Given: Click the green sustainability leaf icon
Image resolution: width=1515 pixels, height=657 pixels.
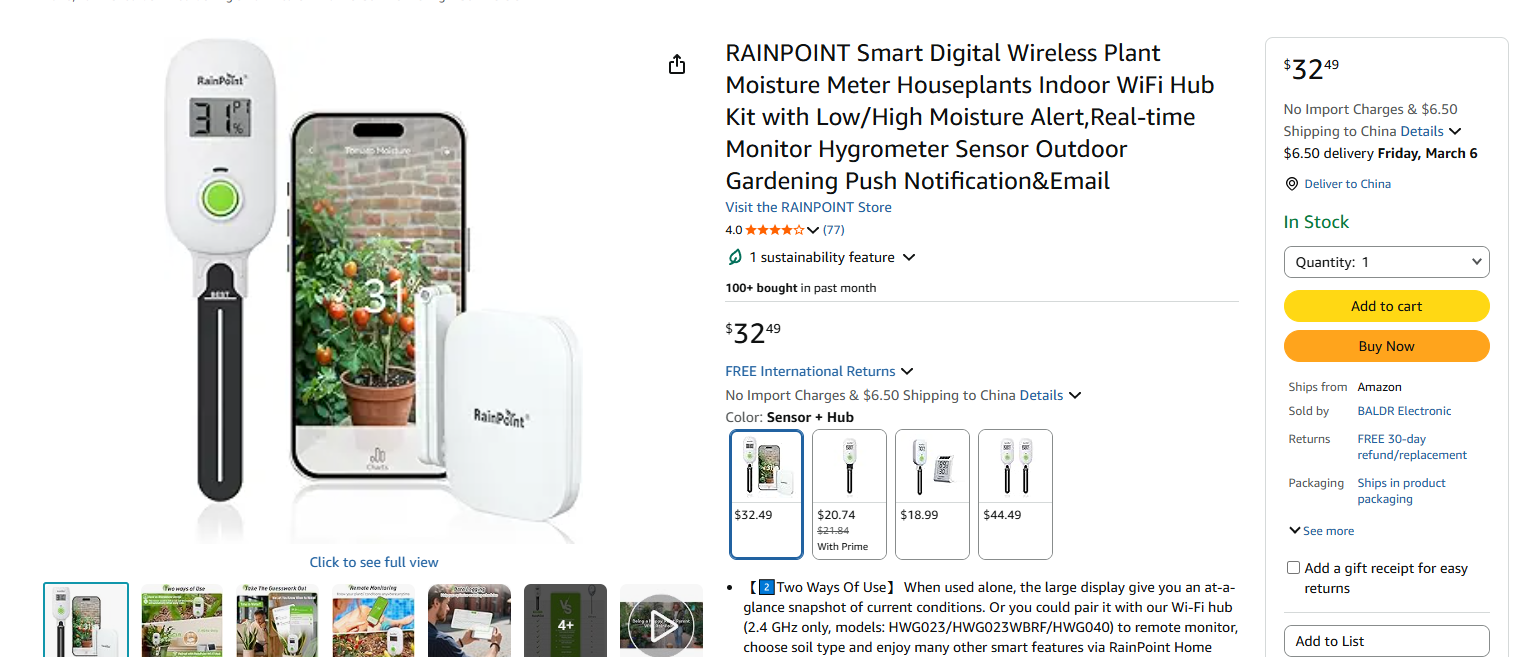Looking at the screenshot, I should pyautogui.click(x=735, y=258).
